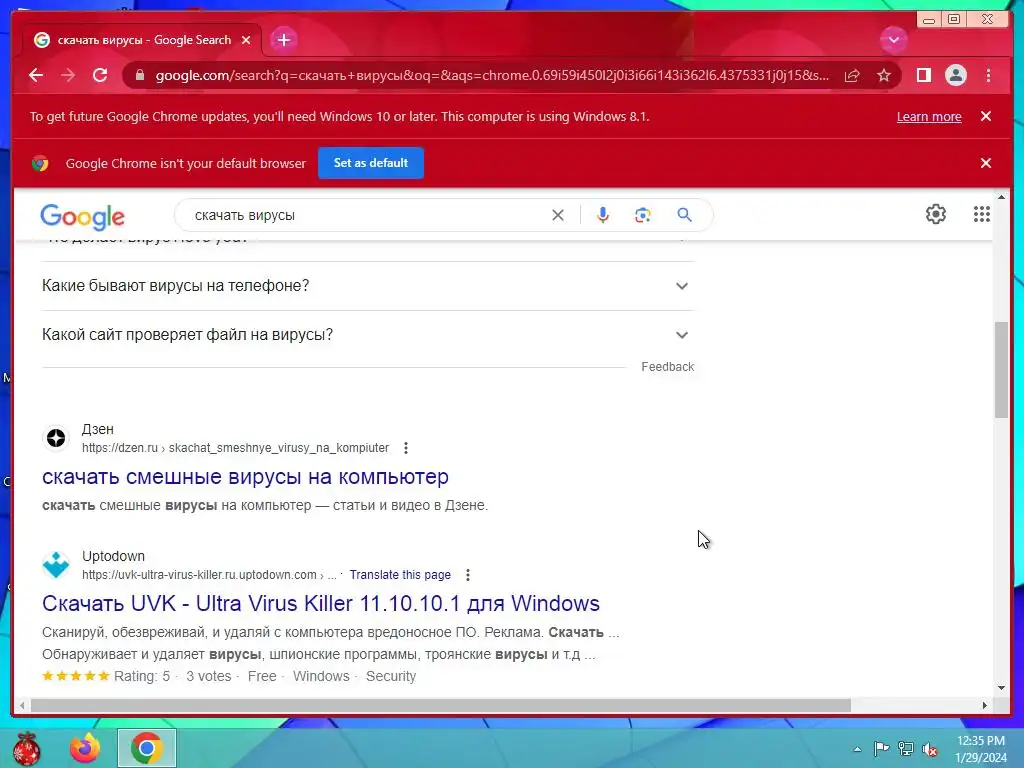Open more options for Дзен result
This screenshot has height=768, width=1024.
coord(406,448)
